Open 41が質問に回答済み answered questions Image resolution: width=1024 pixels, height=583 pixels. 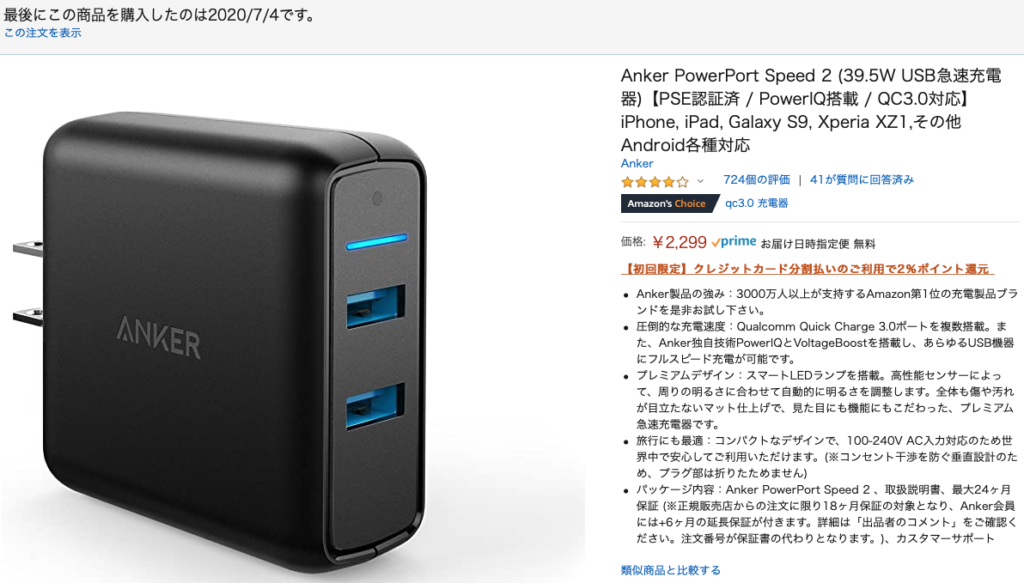tap(861, 180)
